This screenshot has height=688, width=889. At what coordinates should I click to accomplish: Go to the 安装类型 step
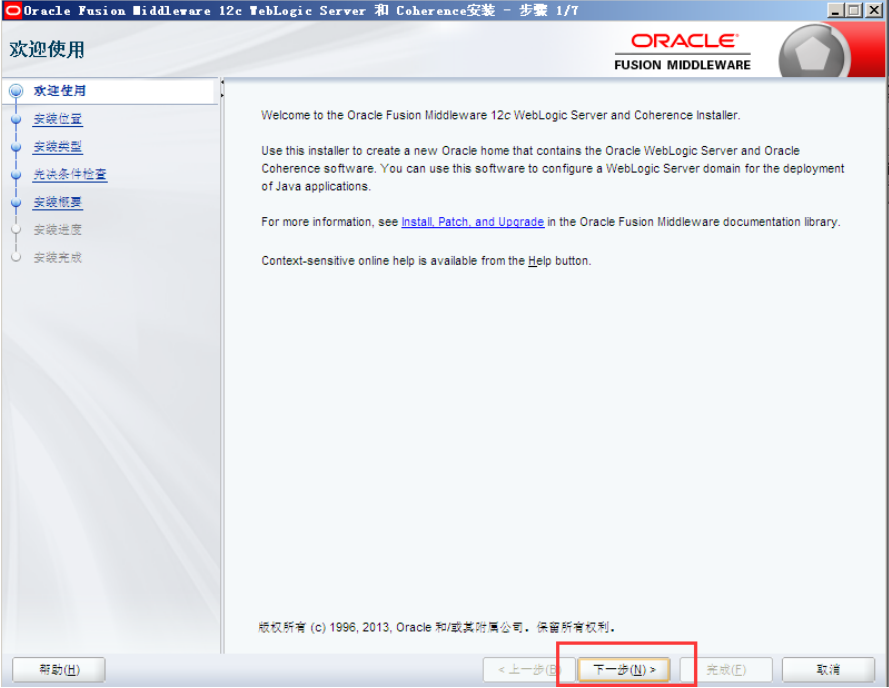click(58, 147)
